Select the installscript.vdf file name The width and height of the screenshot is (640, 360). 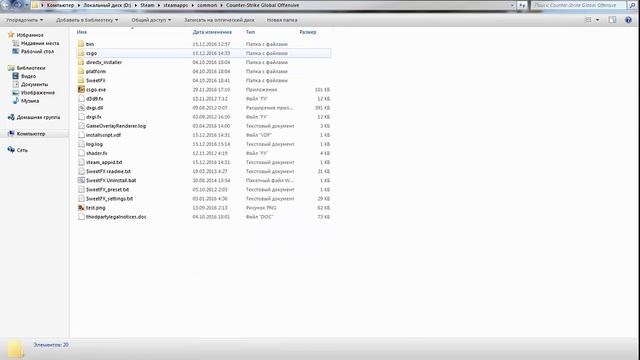click(x=103, y=135)
